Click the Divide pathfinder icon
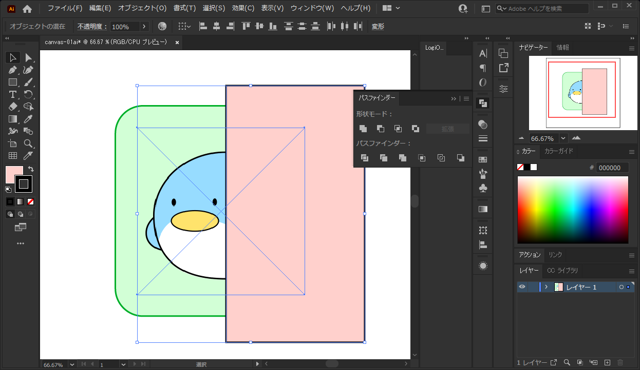 pyautogui.click(x=364, y=158)
